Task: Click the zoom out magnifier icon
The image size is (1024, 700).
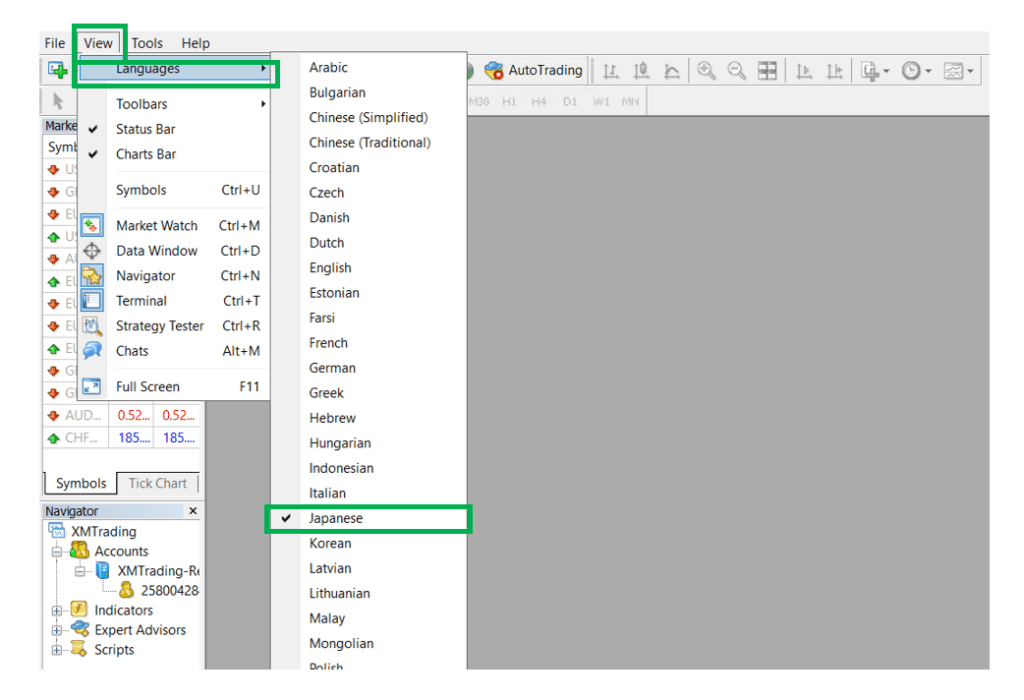Action: point(737,70)
